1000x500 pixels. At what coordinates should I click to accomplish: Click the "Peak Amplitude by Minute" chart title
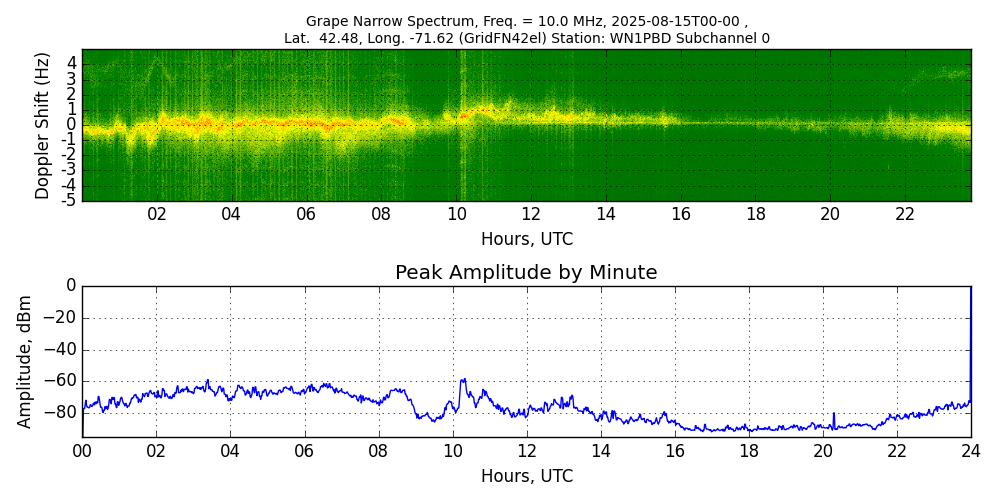tap(526, 273)
